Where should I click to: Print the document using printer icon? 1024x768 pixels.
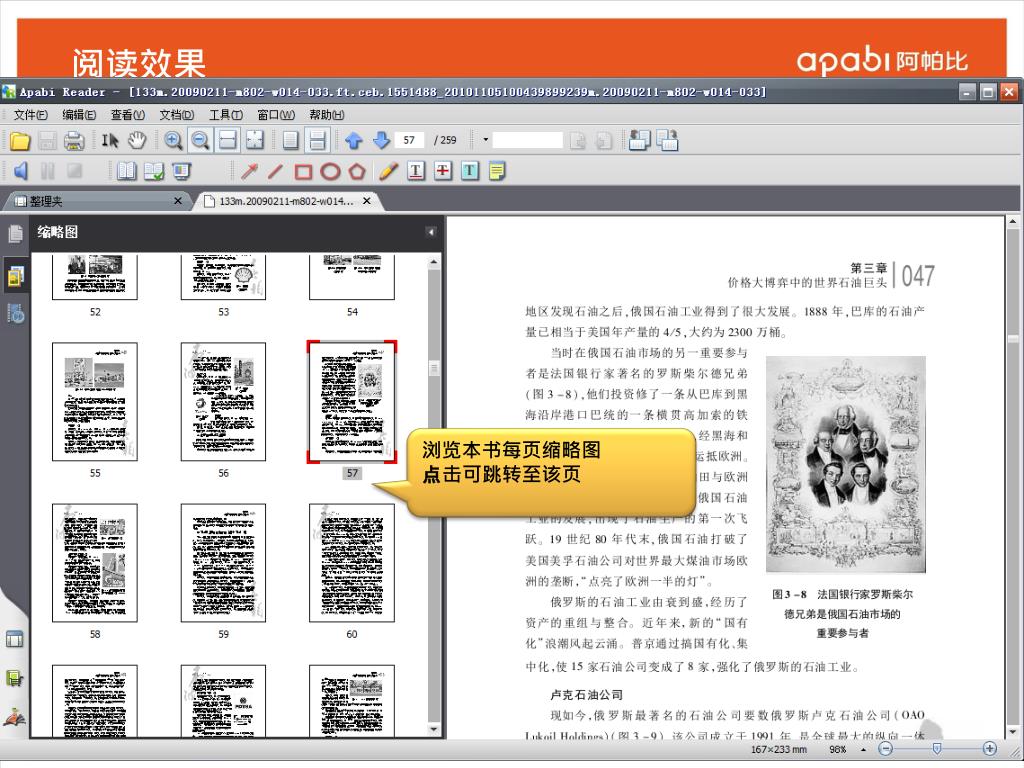pyautogui.click(x=74, y=140)
